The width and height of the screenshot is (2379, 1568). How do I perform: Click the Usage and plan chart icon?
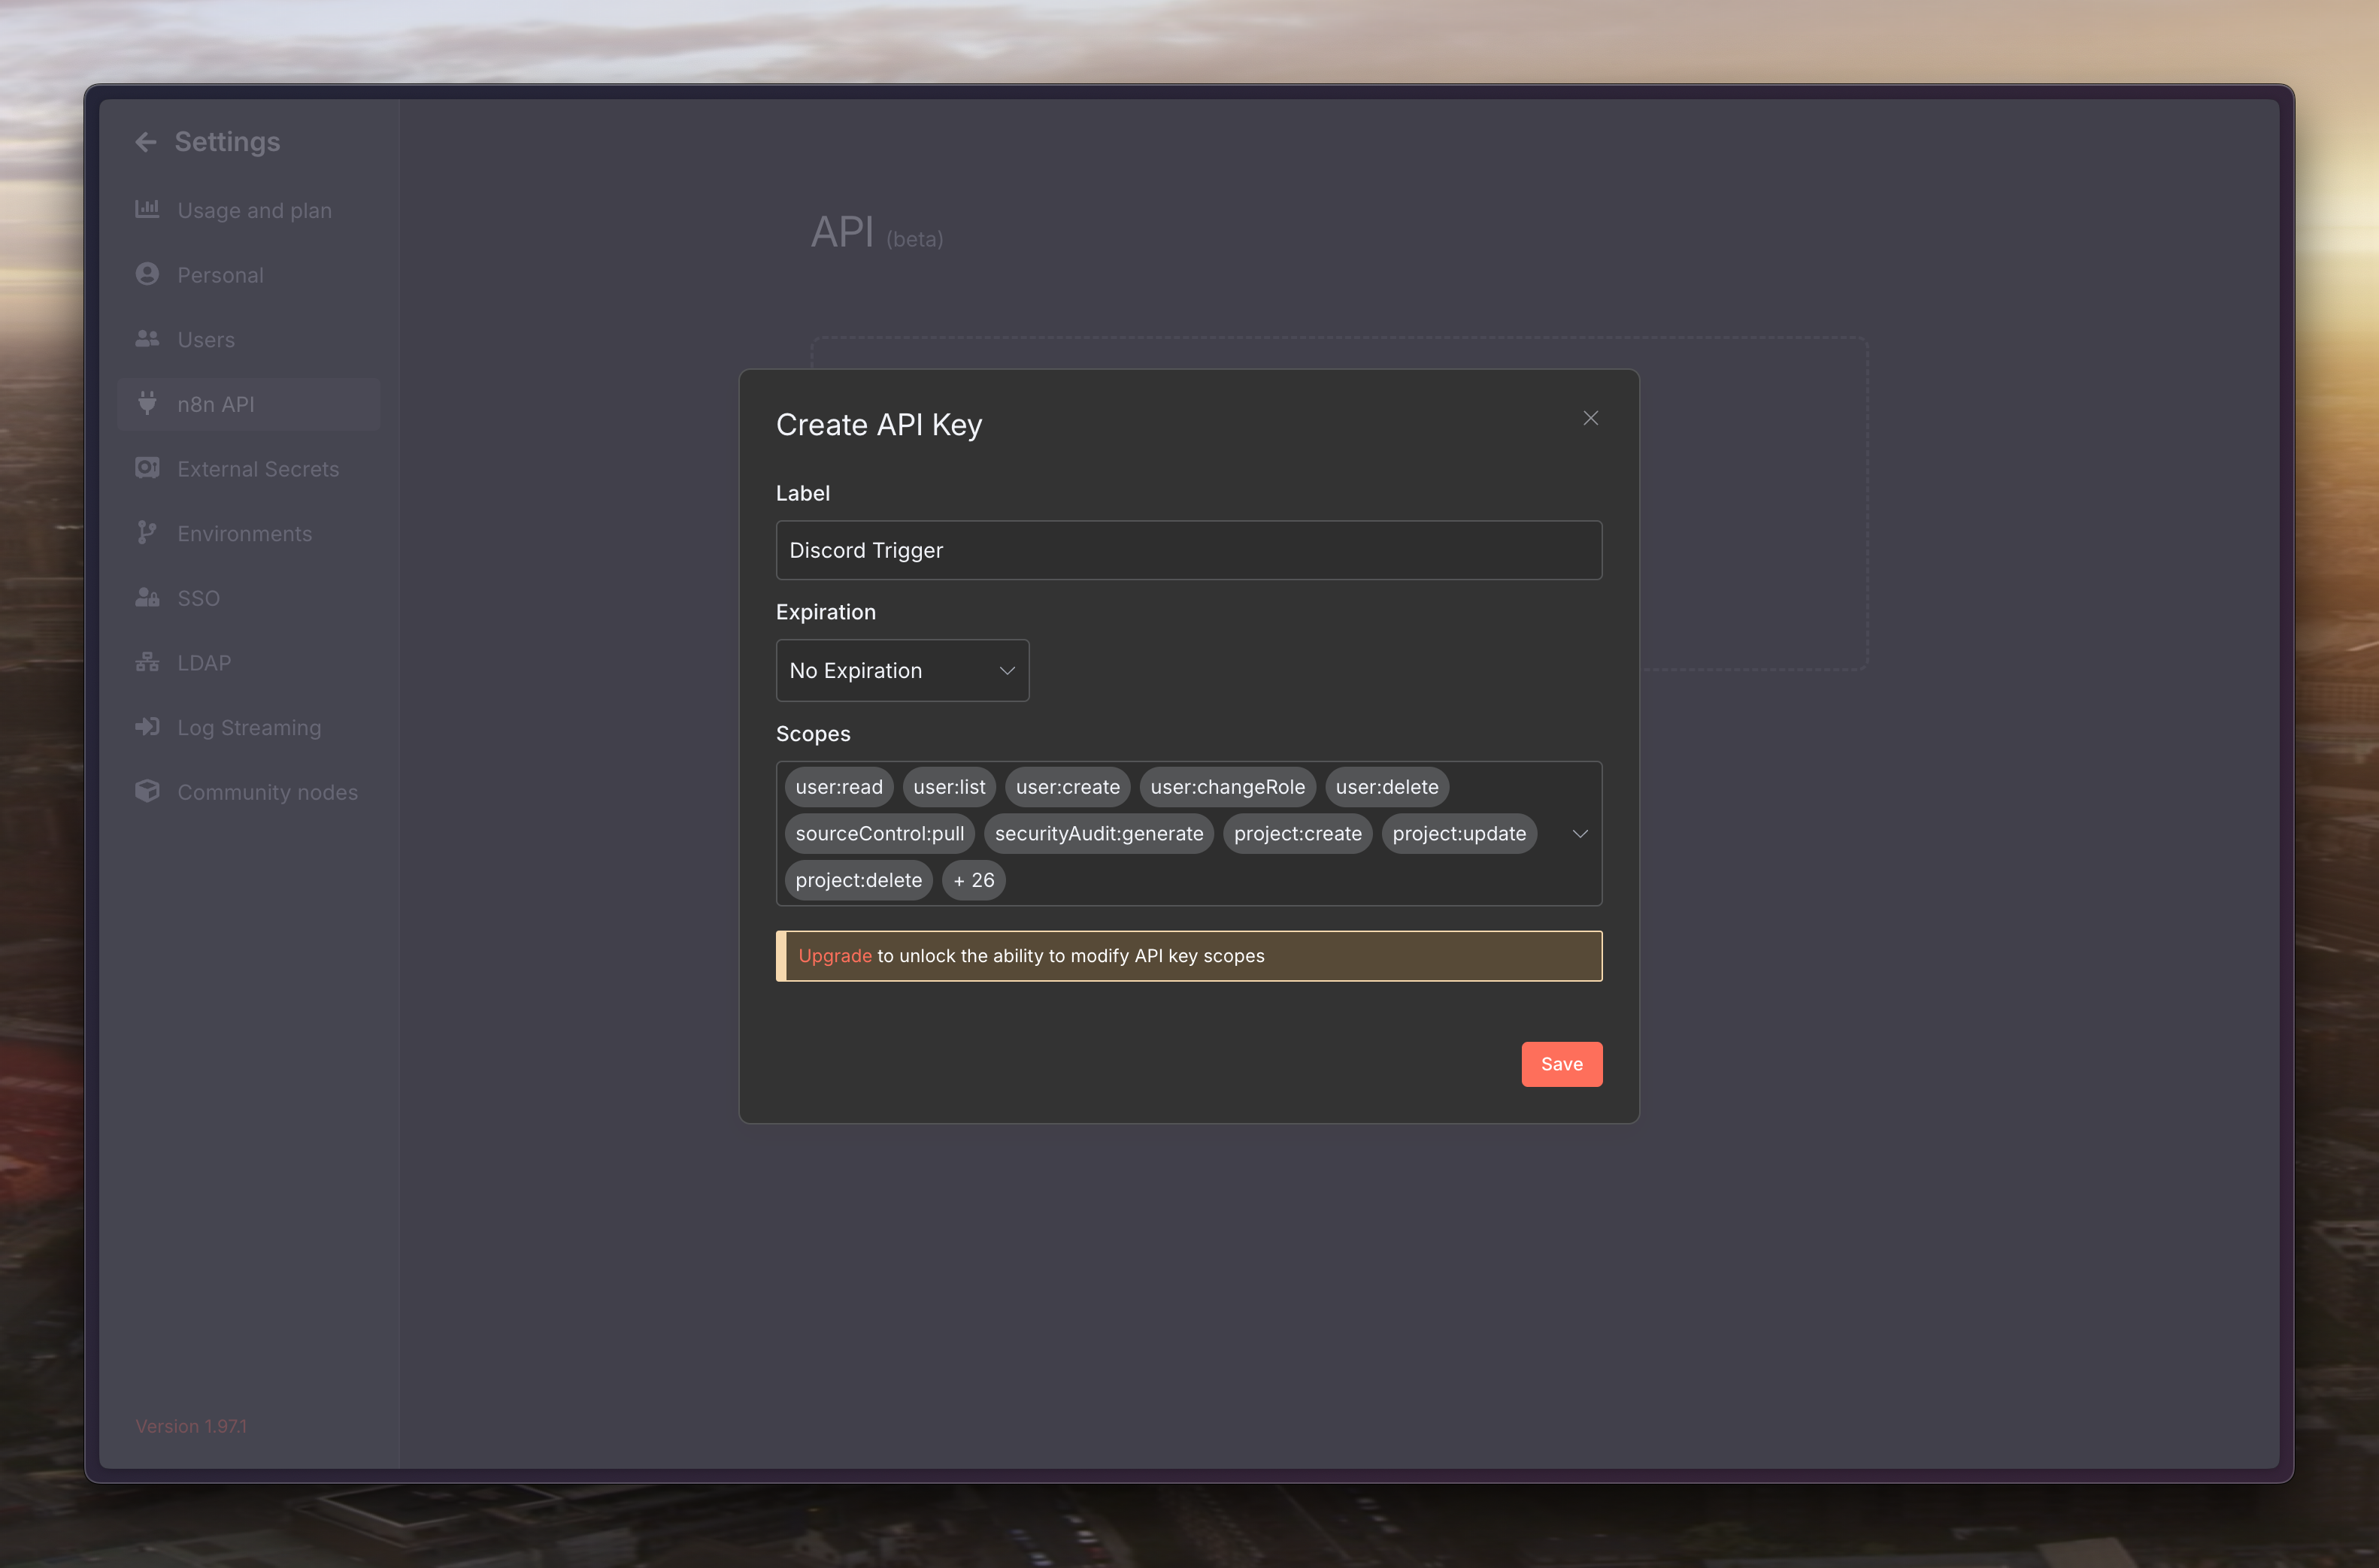pyautogui.click(x=147, y=209)
